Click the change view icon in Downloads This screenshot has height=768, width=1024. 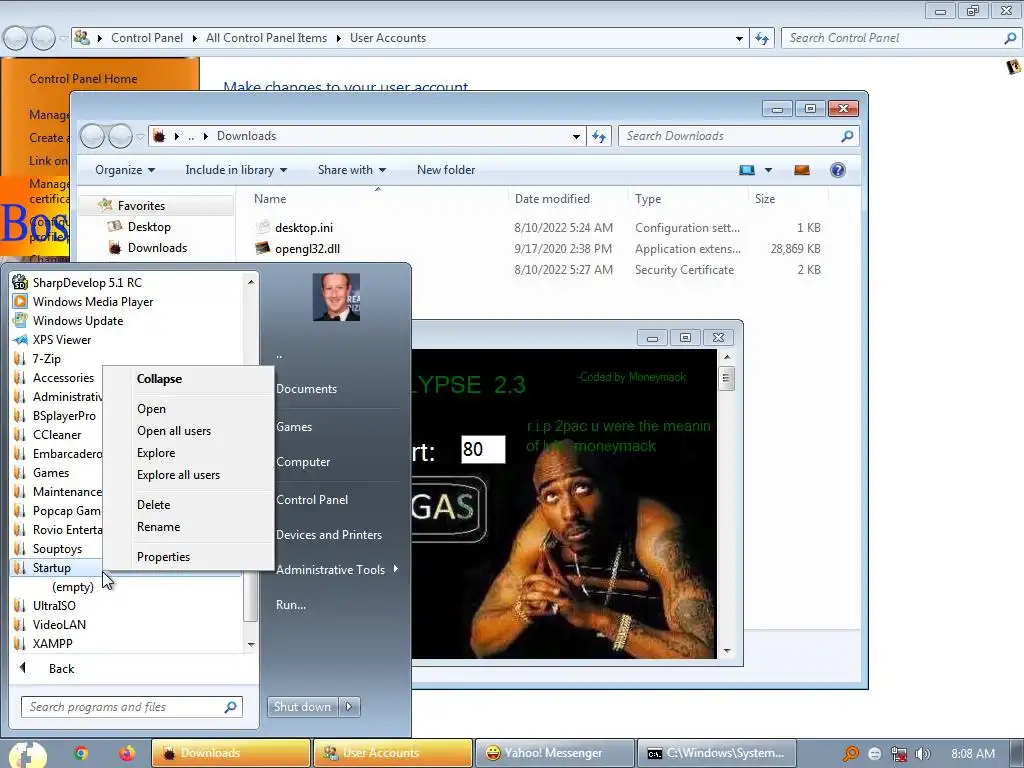(747, 170)
